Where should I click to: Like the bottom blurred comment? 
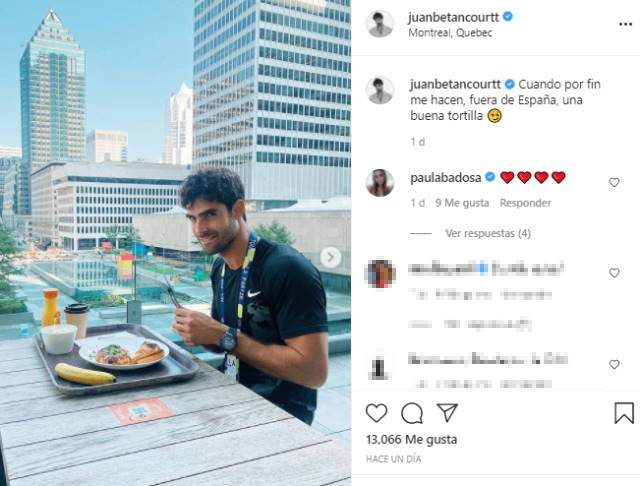(x=614, y=364)
